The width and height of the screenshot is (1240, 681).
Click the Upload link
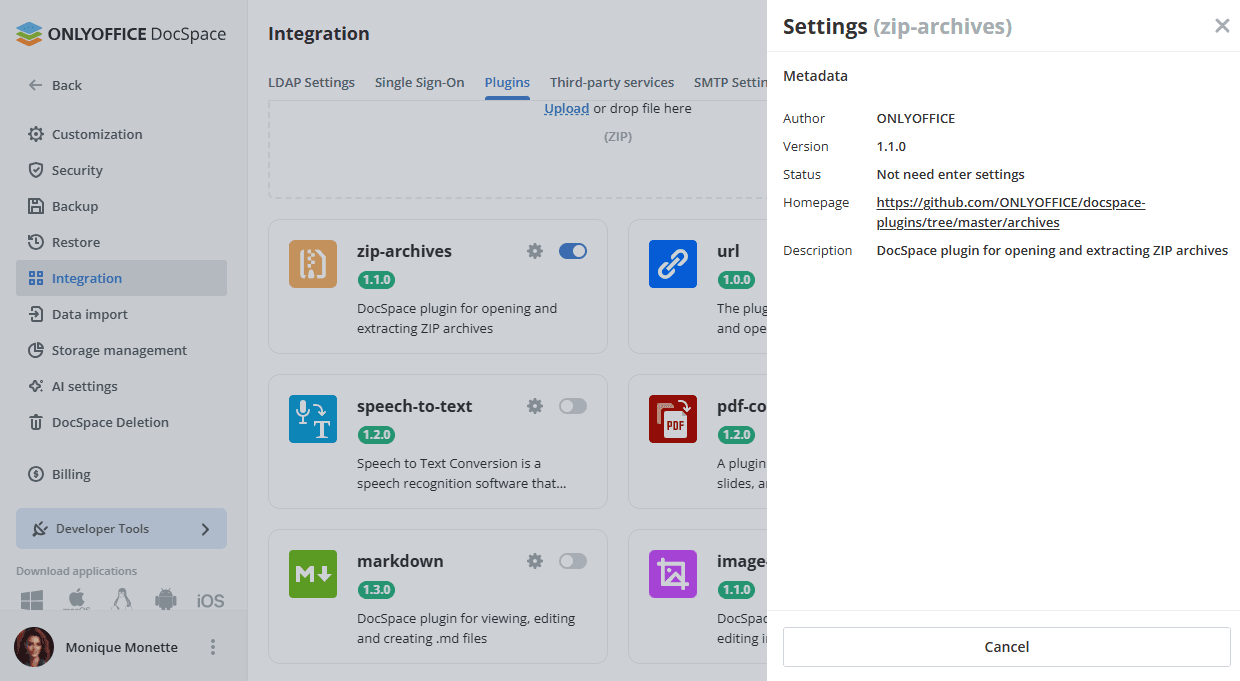coord(566,108)
